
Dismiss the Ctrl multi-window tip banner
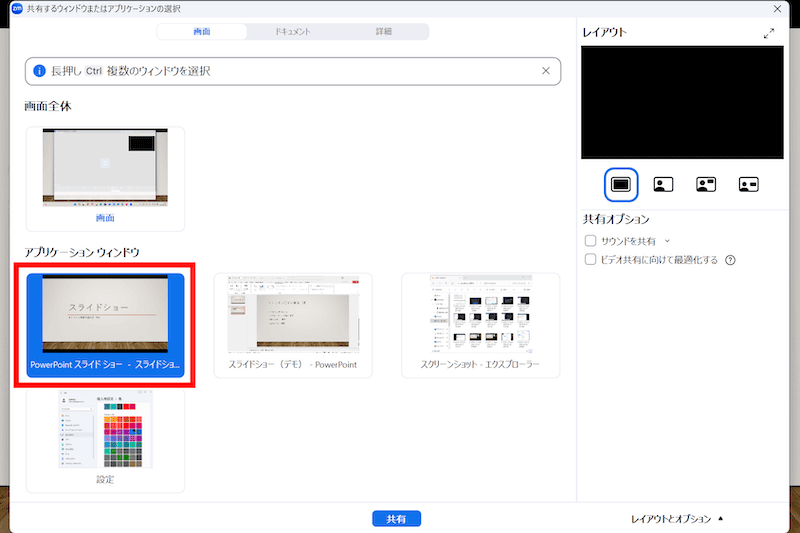click(x=545, y=71)
